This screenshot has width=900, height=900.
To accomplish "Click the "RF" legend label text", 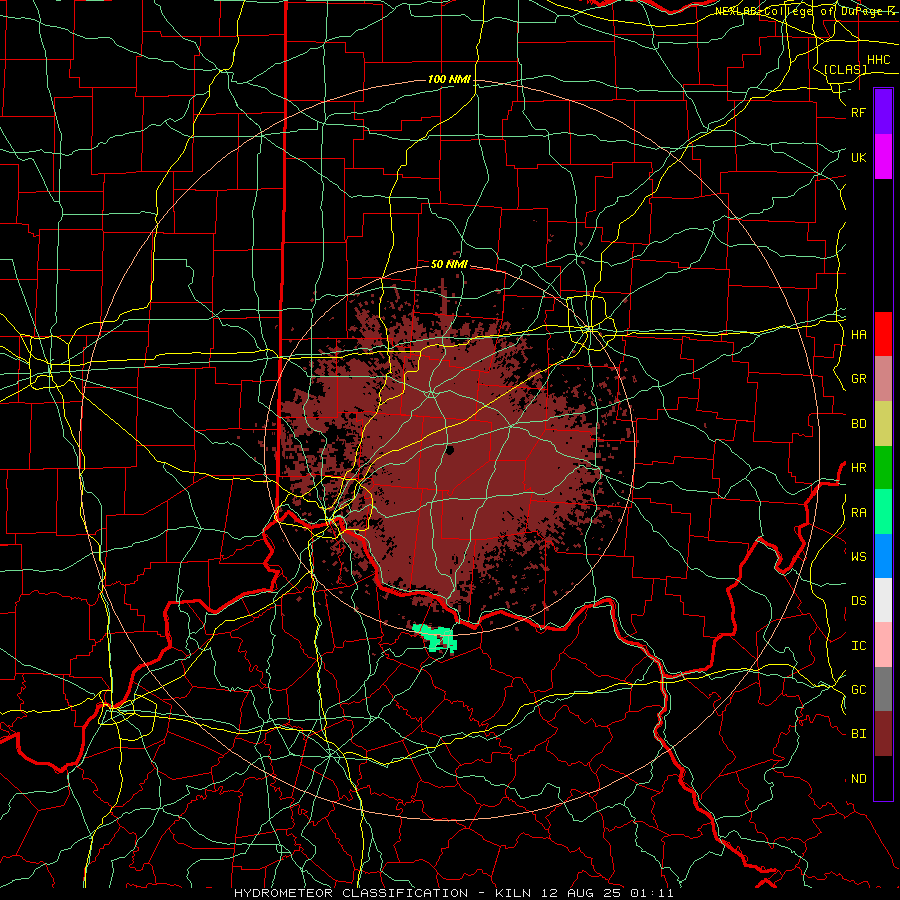I will (858, 112).
